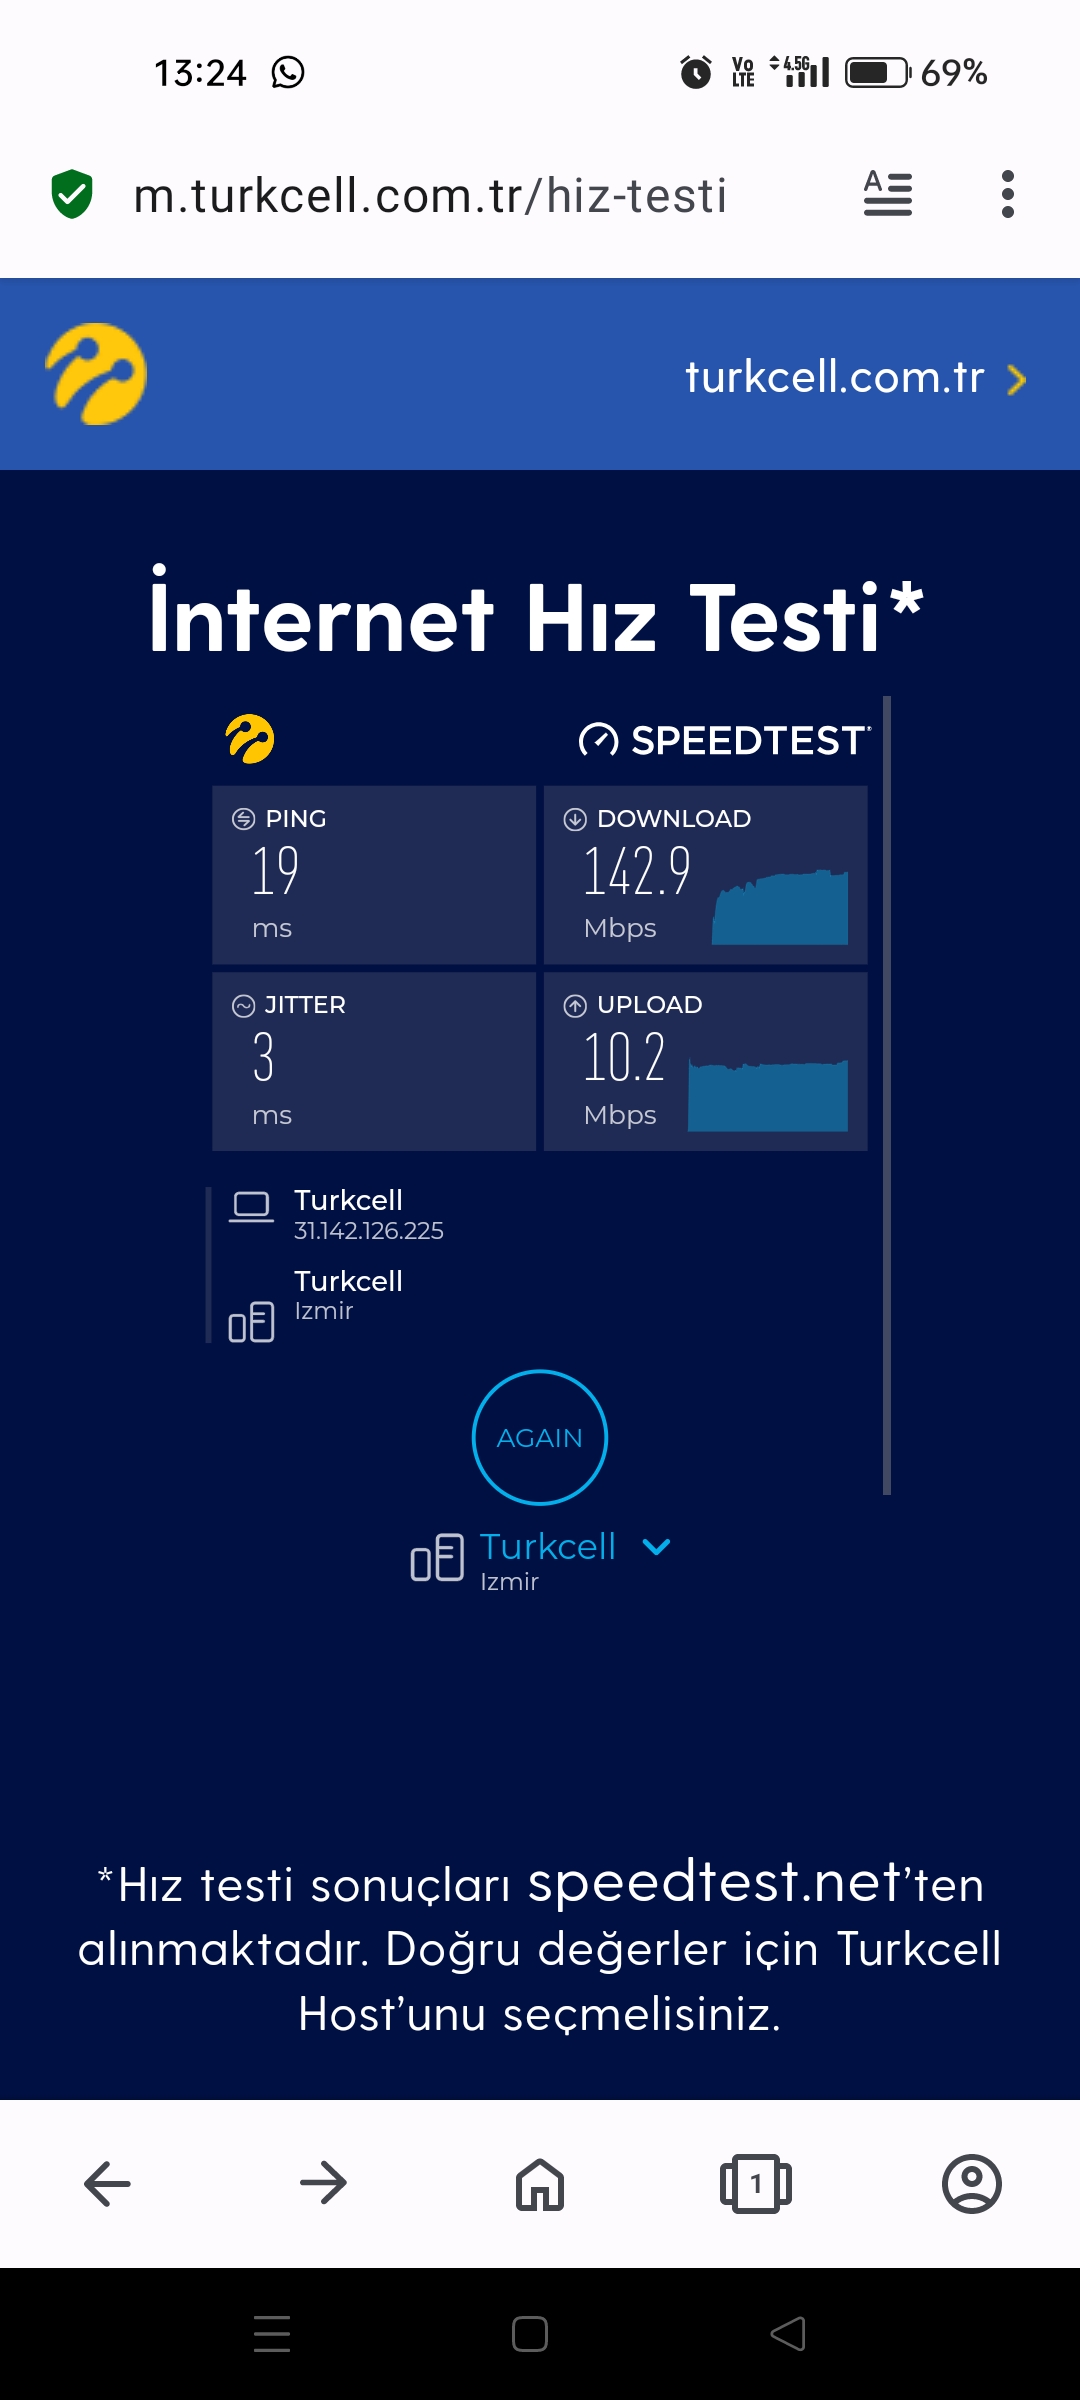The width and height of the screenshot is (1080, 2400).
Task: Open the tab switcher showing 1 tab
Action: coord(756,2184)
